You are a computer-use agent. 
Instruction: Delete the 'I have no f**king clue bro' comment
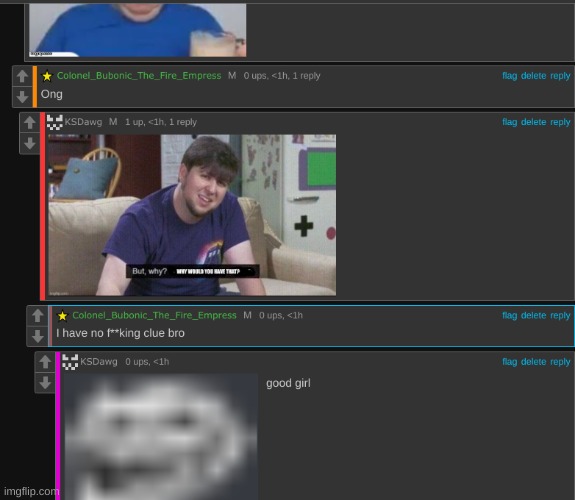coord(533,315)
